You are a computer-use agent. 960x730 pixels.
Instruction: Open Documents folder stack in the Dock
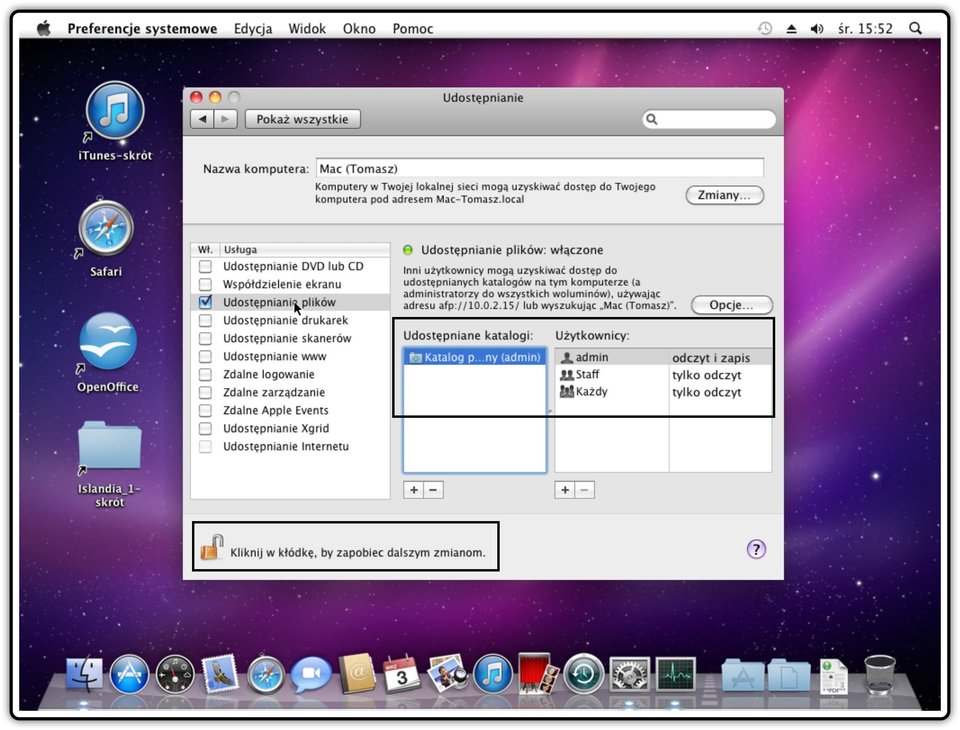[x=789, y=675]
